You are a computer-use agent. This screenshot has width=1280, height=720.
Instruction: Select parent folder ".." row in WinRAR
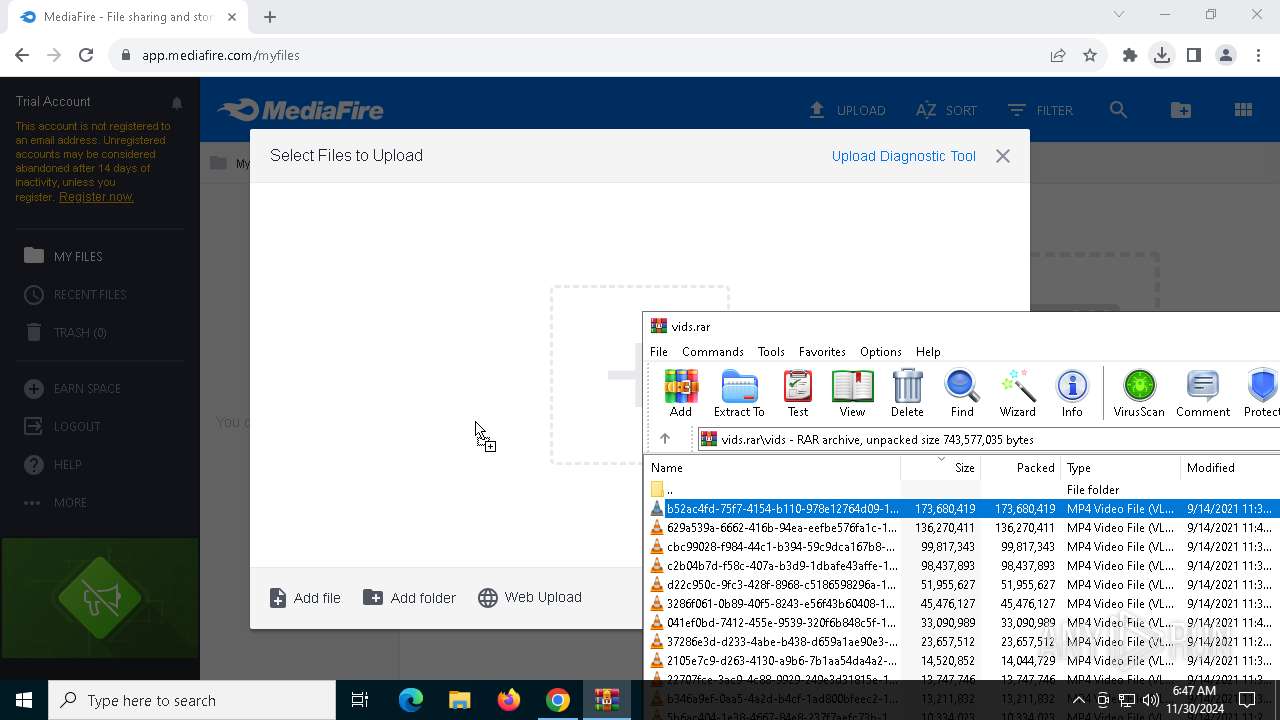(x=963, y=490)
